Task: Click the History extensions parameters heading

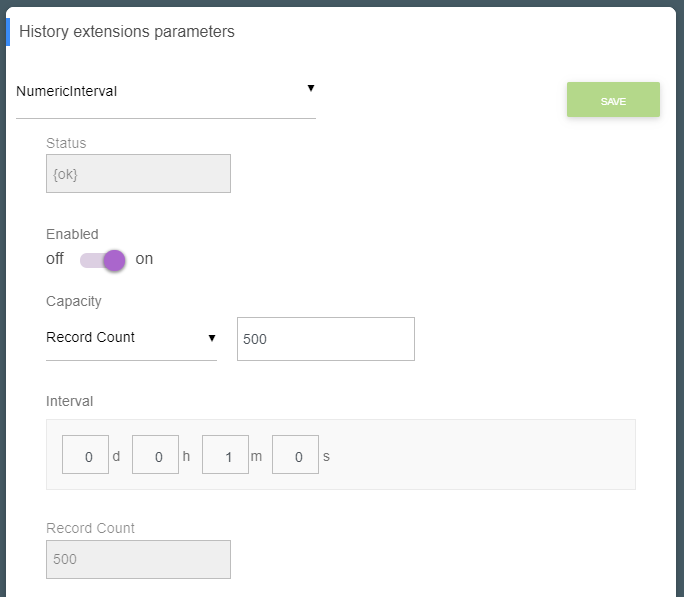Action: tap(127, 32)
